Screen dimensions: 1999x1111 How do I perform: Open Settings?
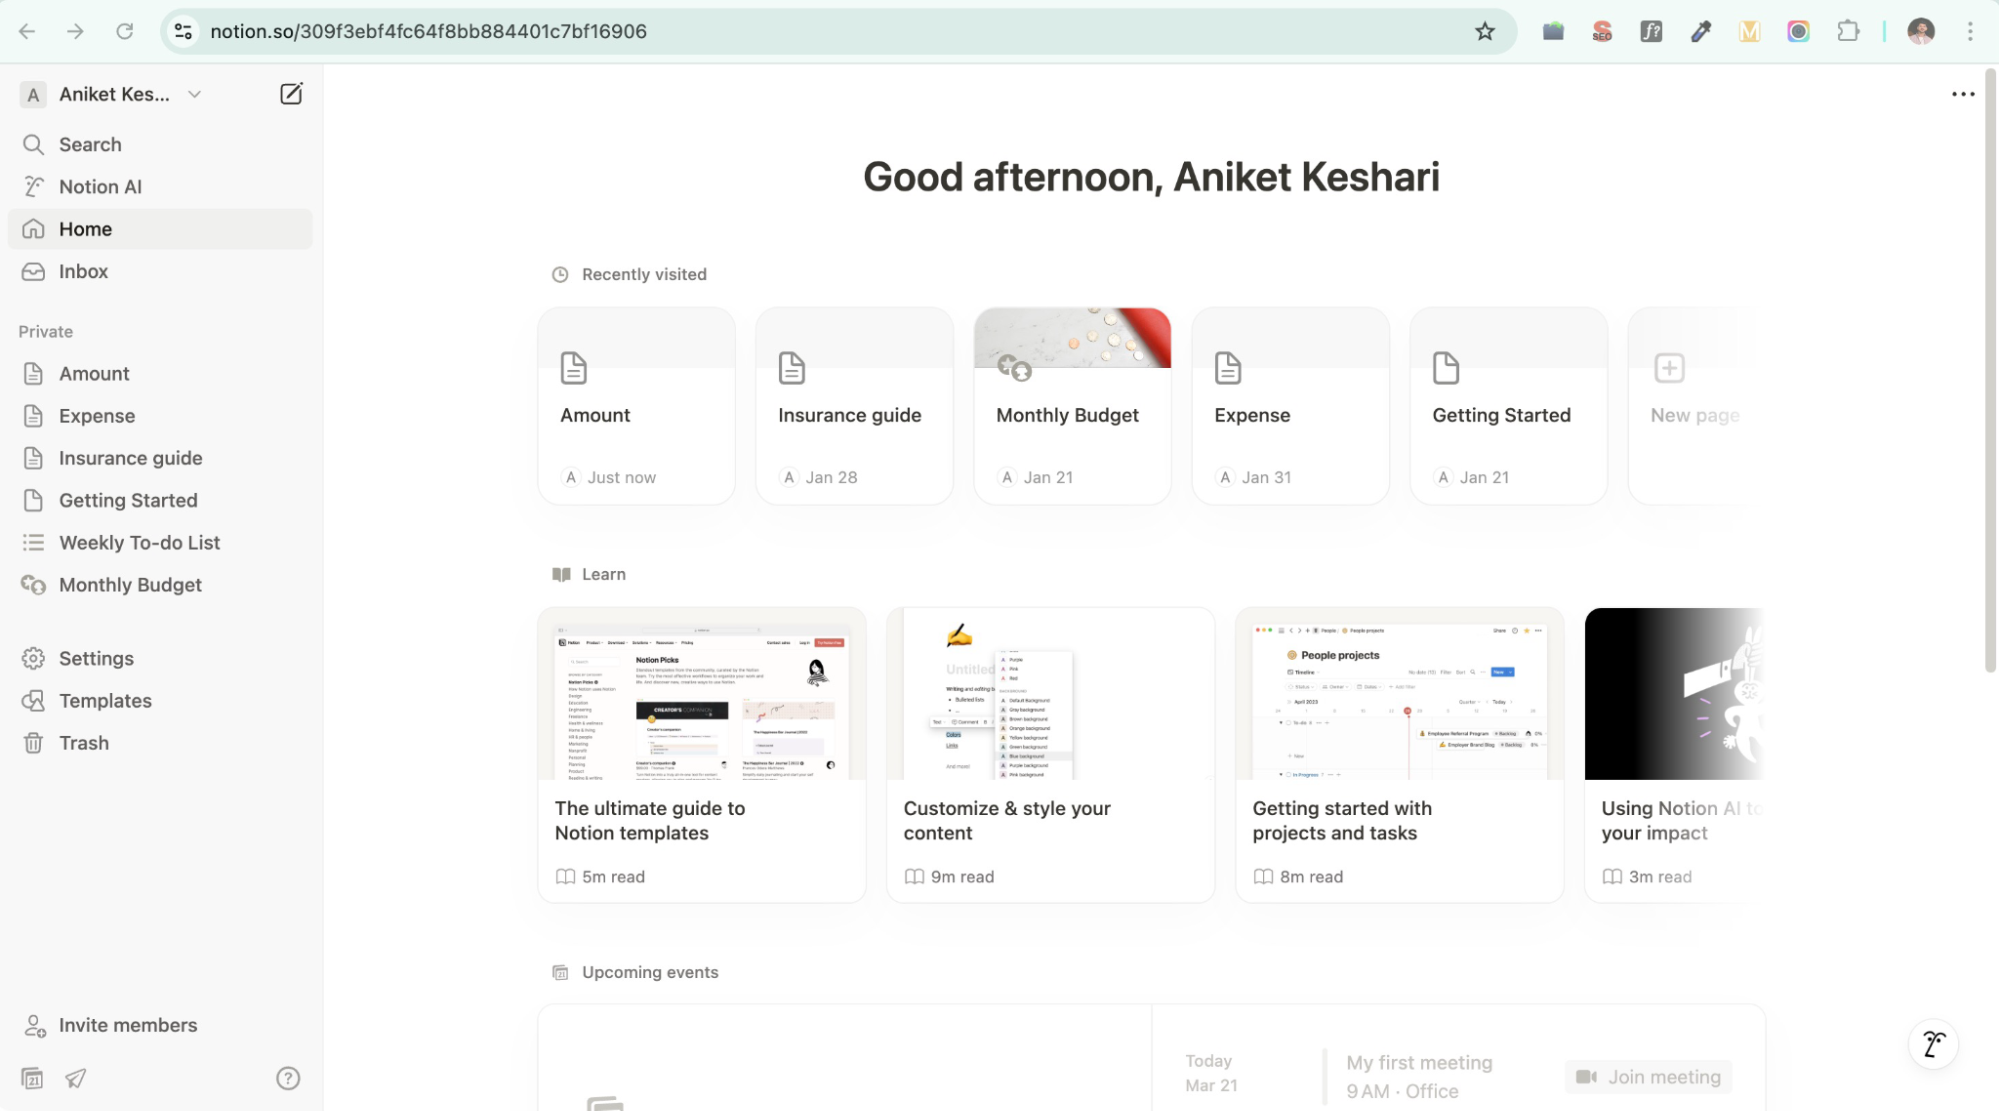point(95,657)
